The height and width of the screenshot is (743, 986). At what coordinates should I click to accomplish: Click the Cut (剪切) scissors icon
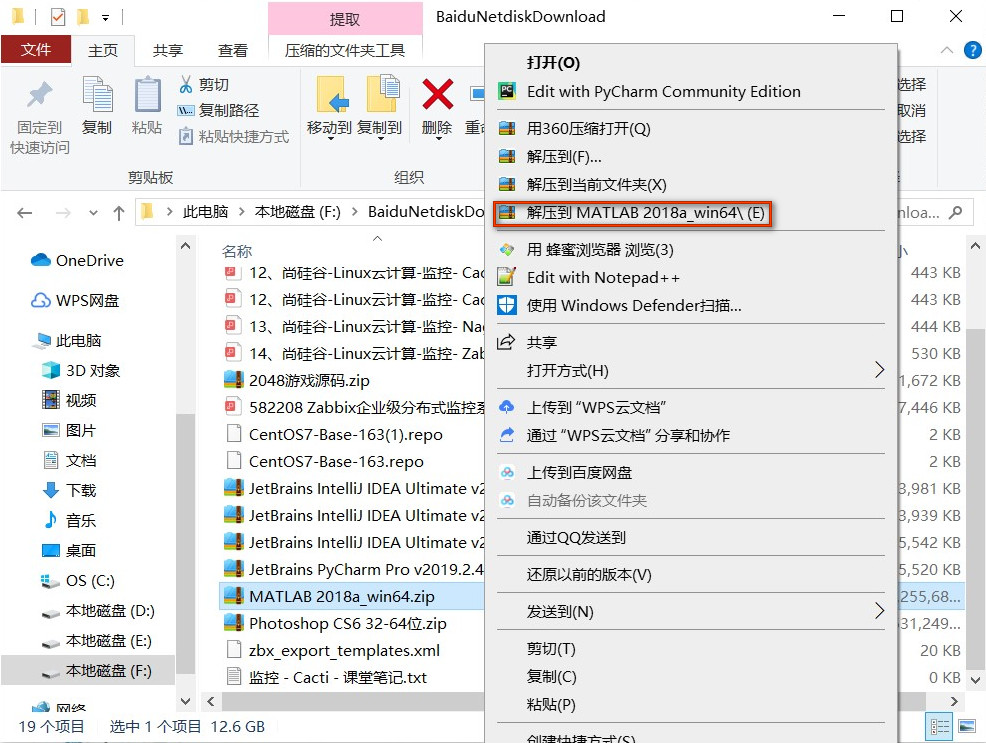[186, 84]
